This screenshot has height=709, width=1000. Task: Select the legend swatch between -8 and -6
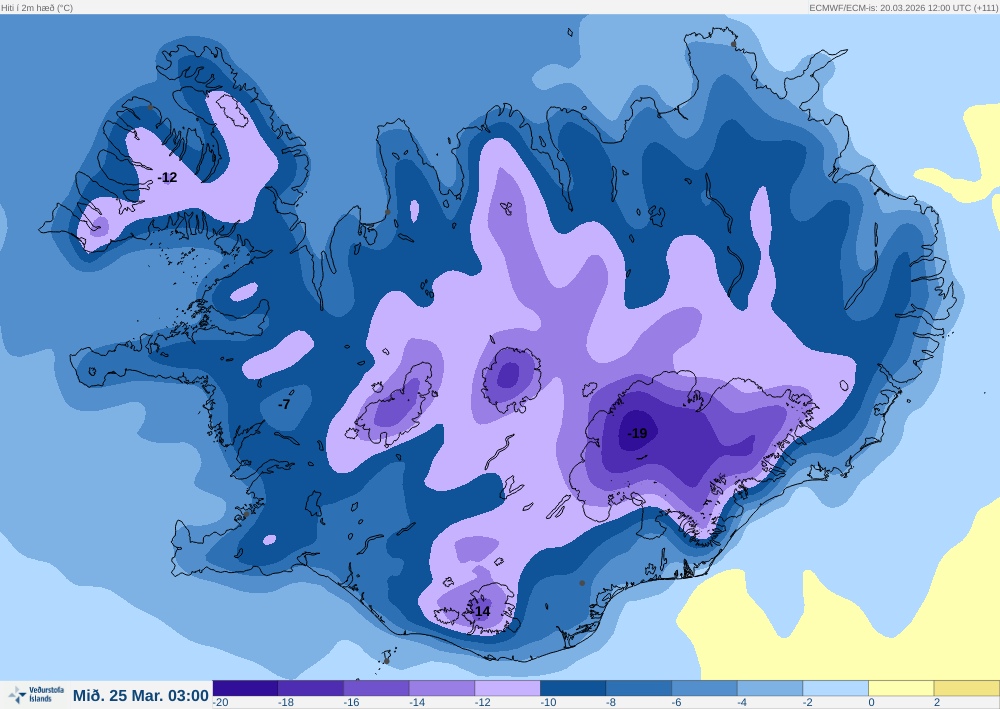[x=639, y=688]
